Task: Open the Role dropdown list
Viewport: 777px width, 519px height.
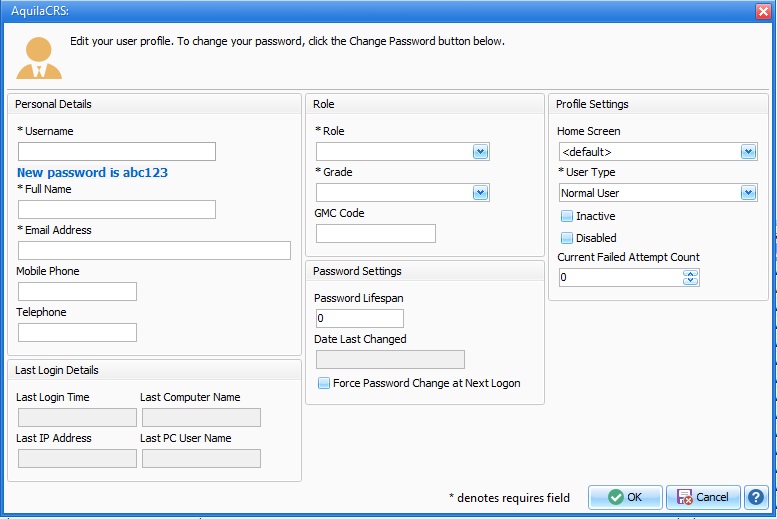Action: (x=480, y=152)
